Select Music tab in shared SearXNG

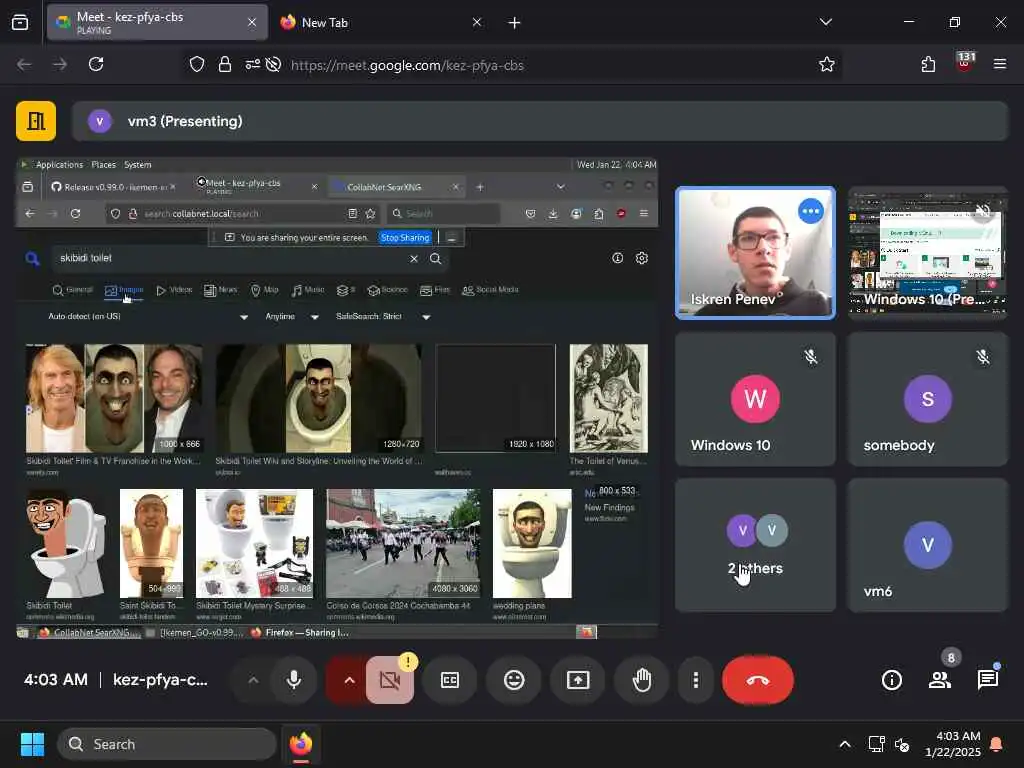(308, 290)
